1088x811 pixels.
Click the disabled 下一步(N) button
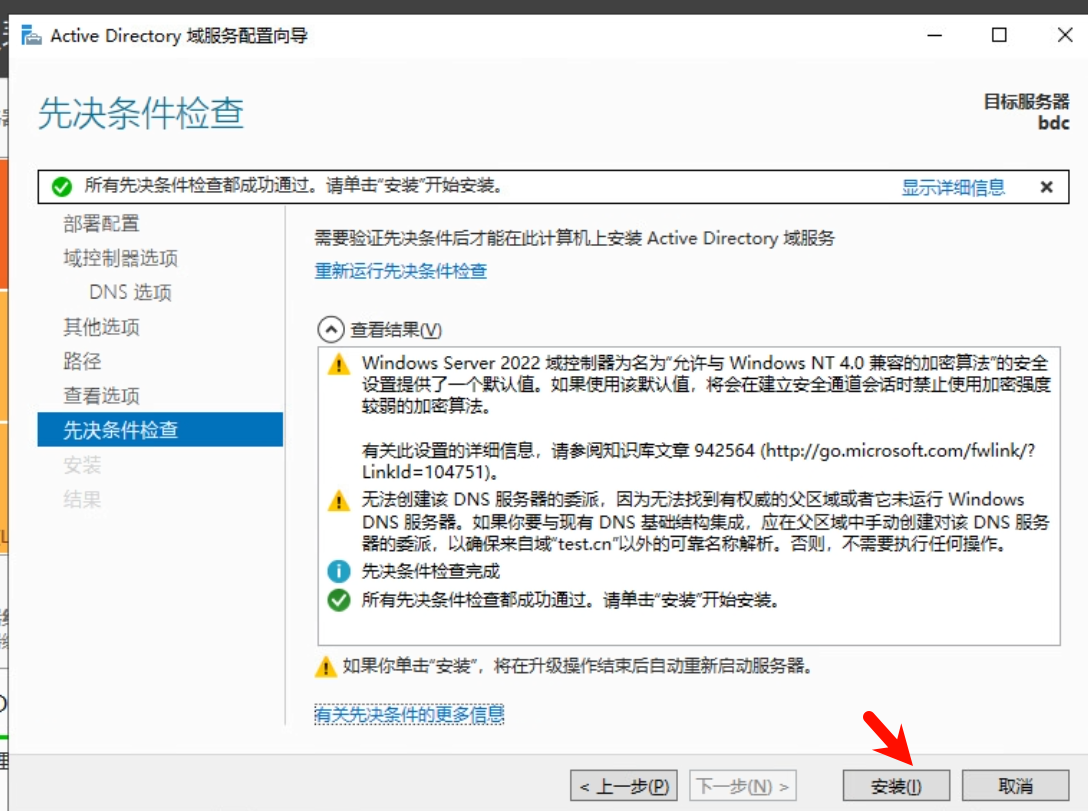(x=742, y=786)
